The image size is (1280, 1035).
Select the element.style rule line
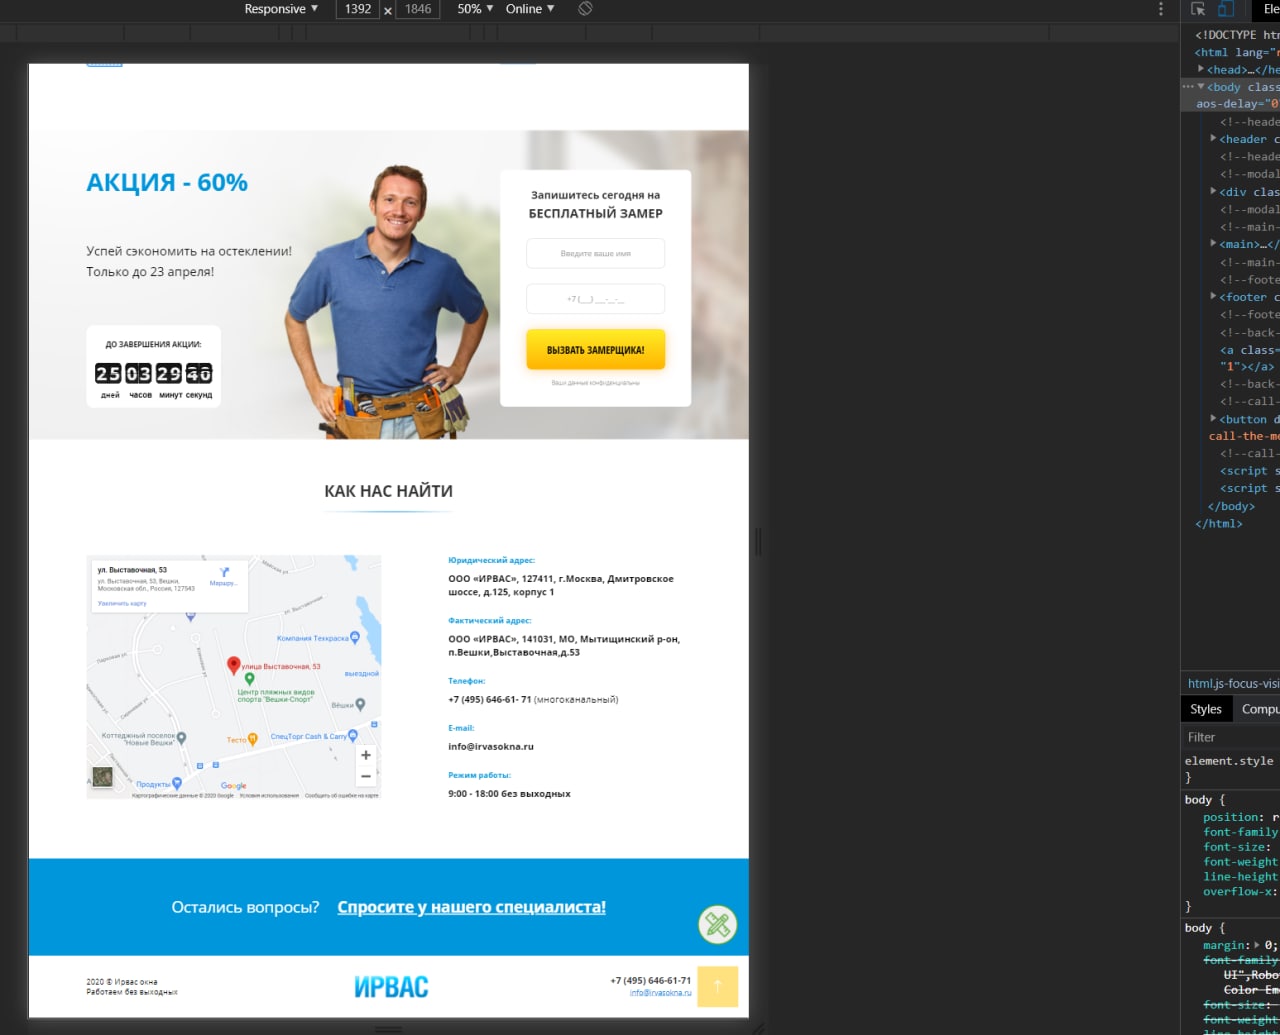[x=1231, y=761]
